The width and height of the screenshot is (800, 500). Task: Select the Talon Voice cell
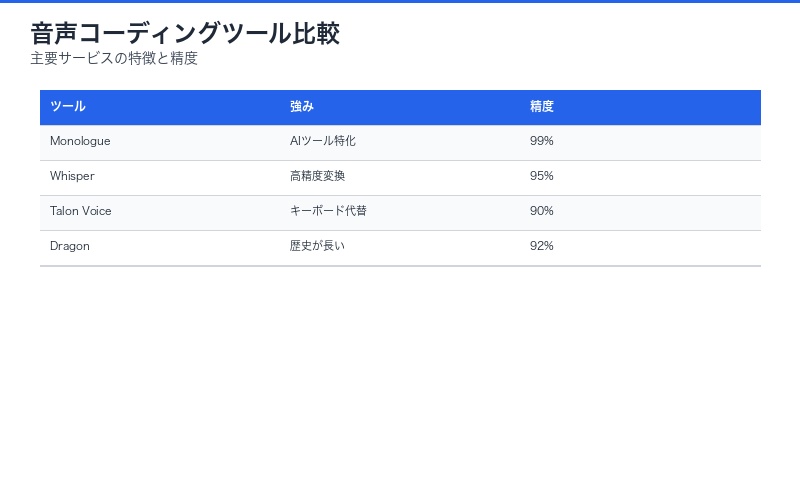point(81,212)
